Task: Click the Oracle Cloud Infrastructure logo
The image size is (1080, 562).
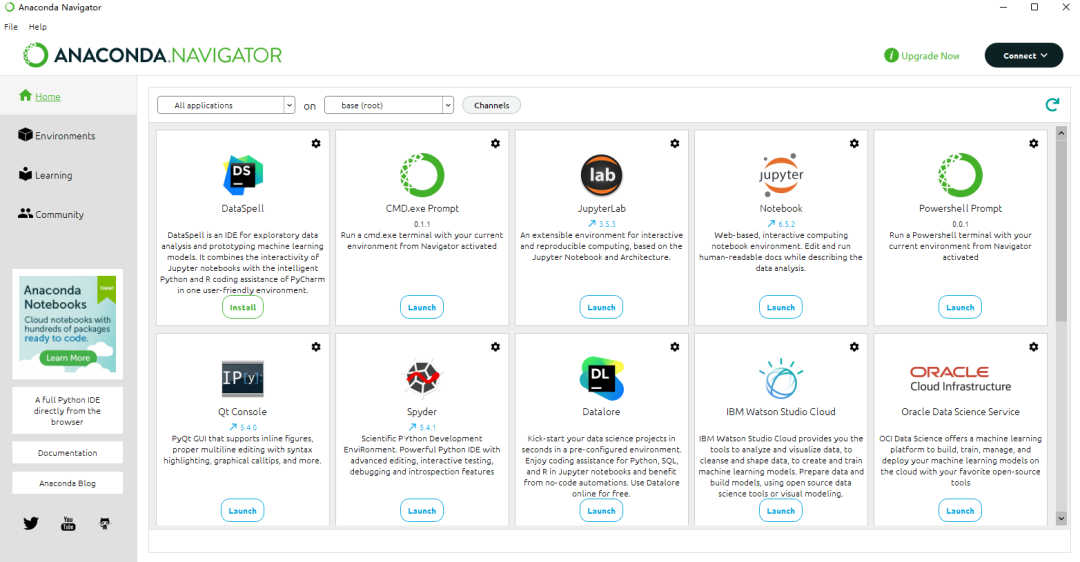Action: pyautogui.click(x=960, y=379)
